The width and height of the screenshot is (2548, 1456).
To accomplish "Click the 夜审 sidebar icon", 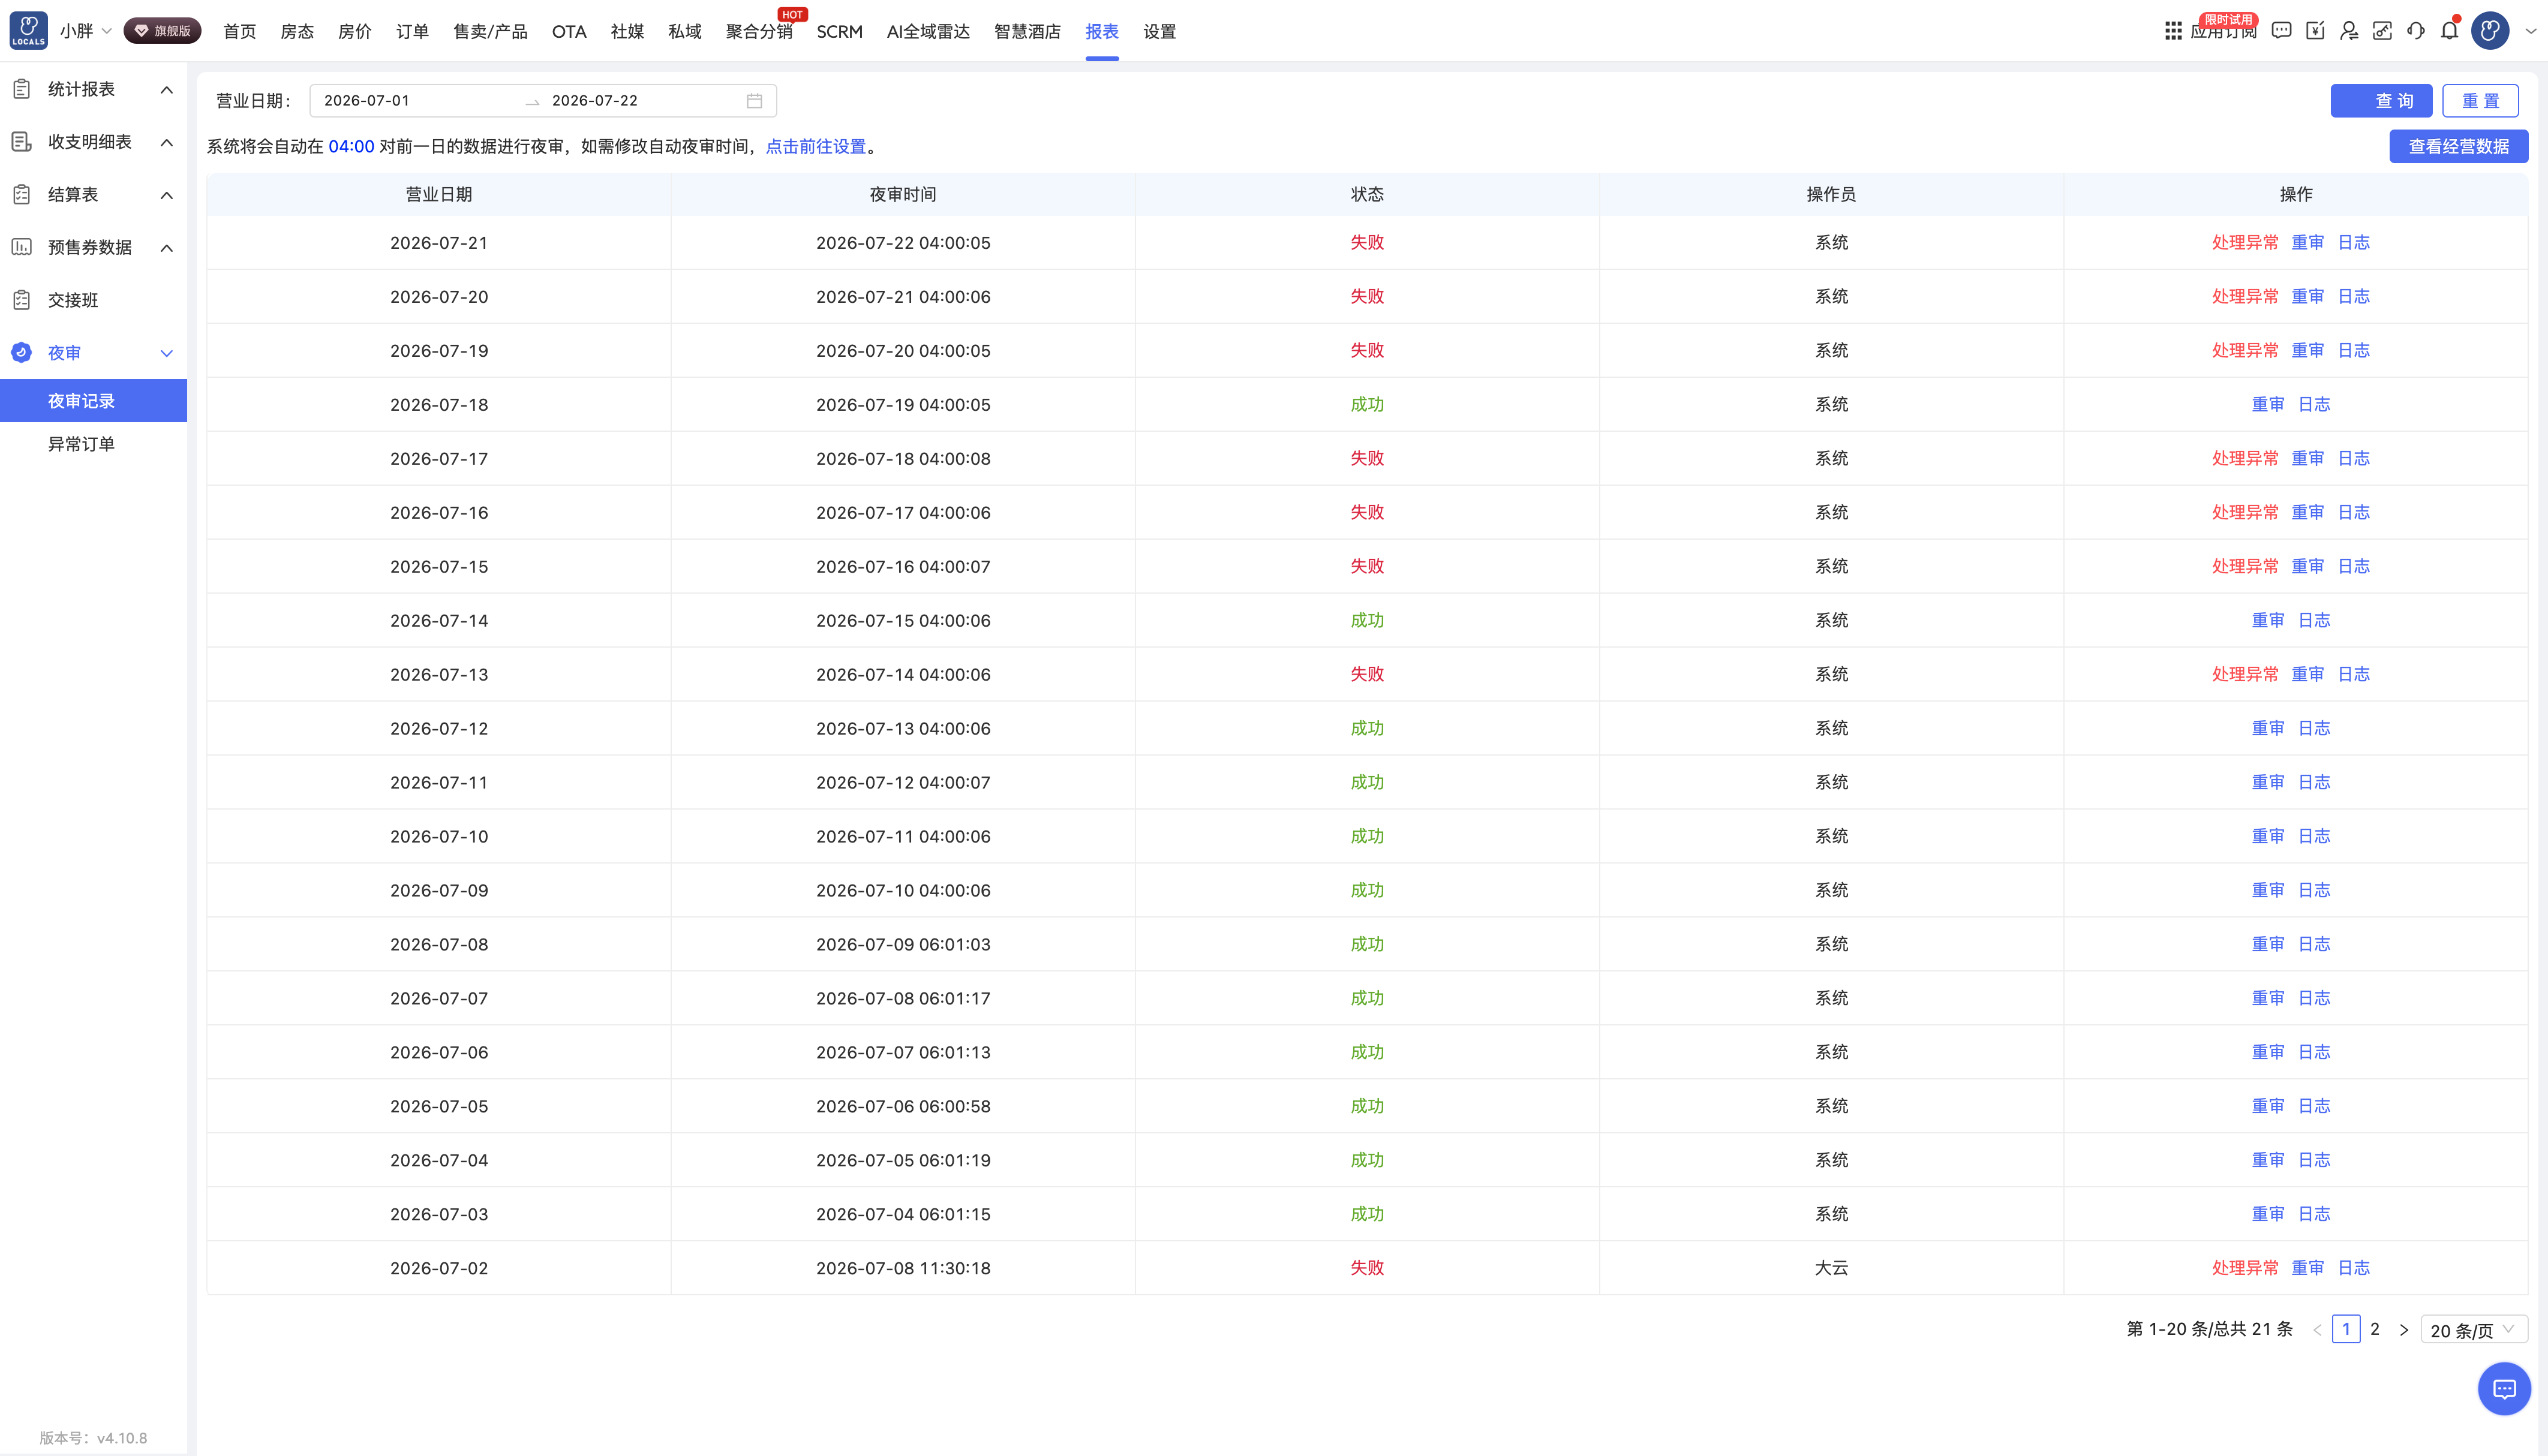I will click(22, 353).
